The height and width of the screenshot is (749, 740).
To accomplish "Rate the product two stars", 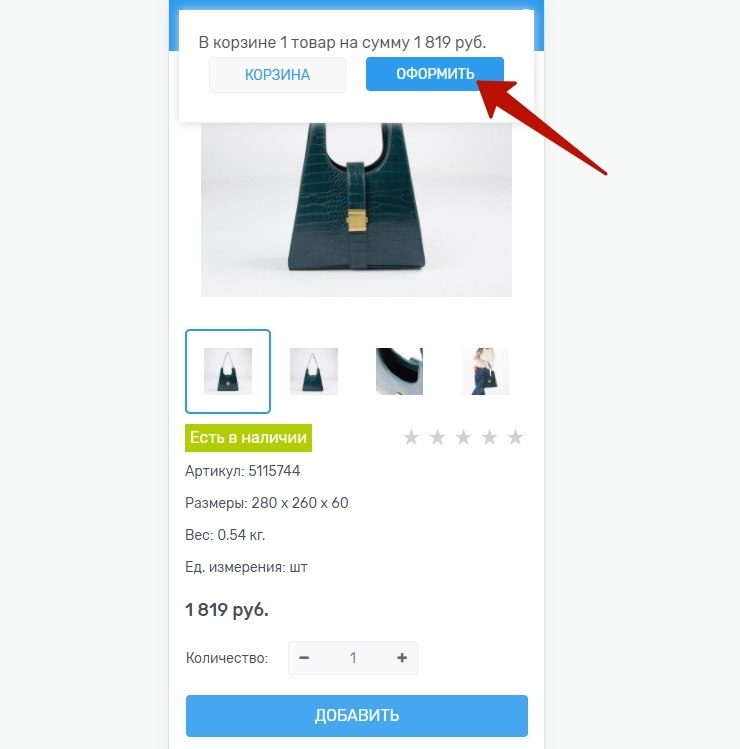I will coord(437,437).
